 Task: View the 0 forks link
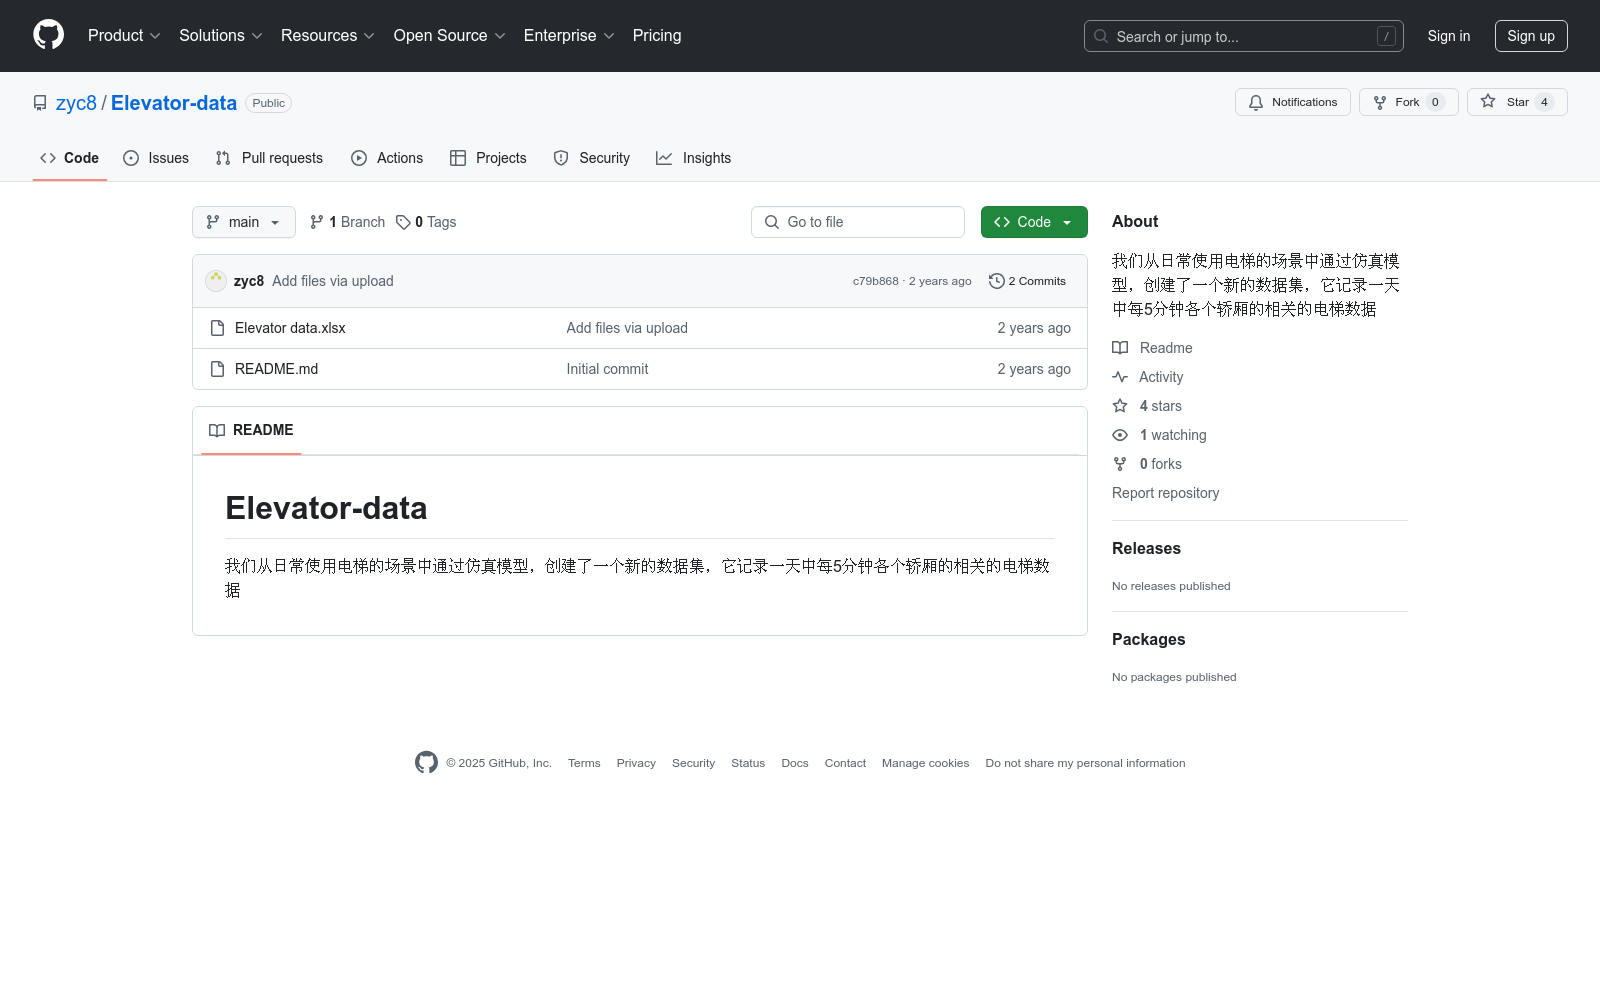pos(1147,464)
